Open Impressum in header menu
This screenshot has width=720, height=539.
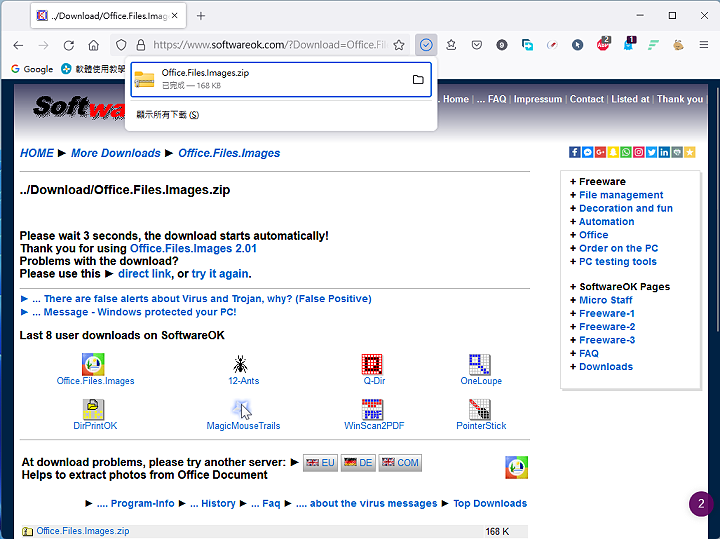(538, 99)
